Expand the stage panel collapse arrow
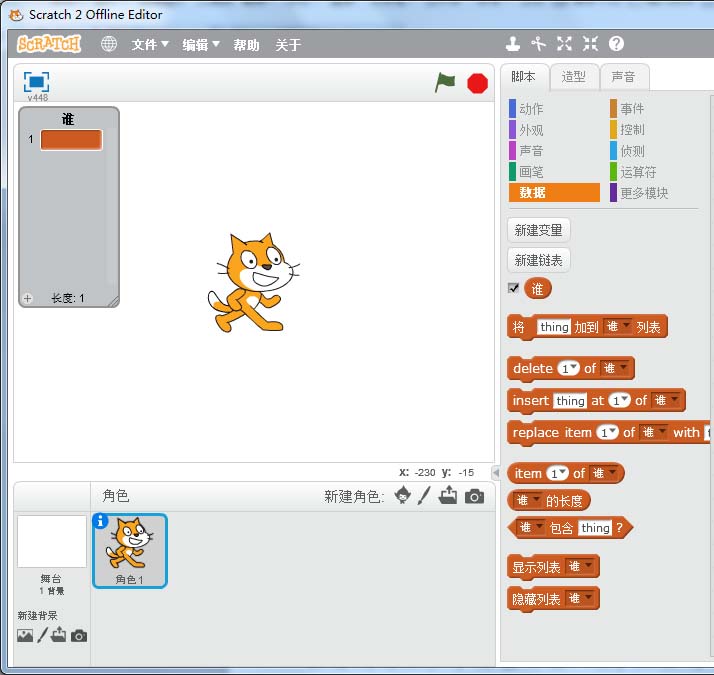 tap(495, 472)
